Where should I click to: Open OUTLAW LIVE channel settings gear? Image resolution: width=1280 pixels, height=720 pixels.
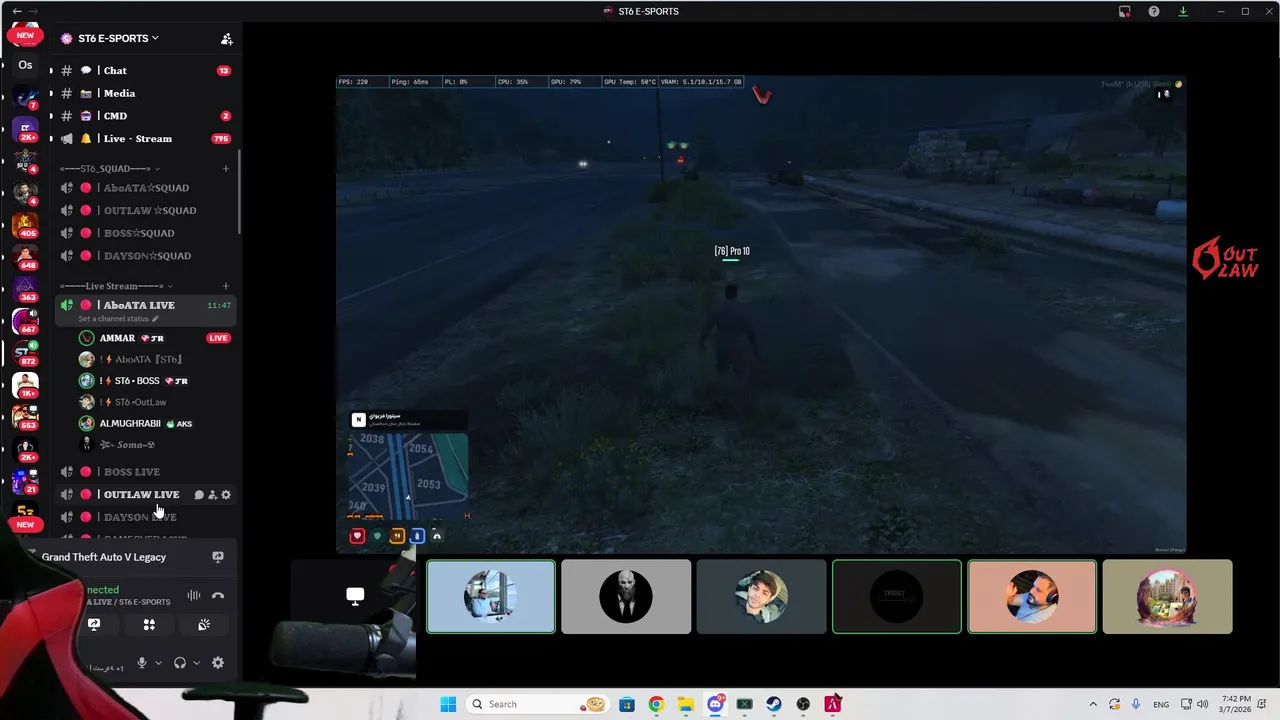226,495
